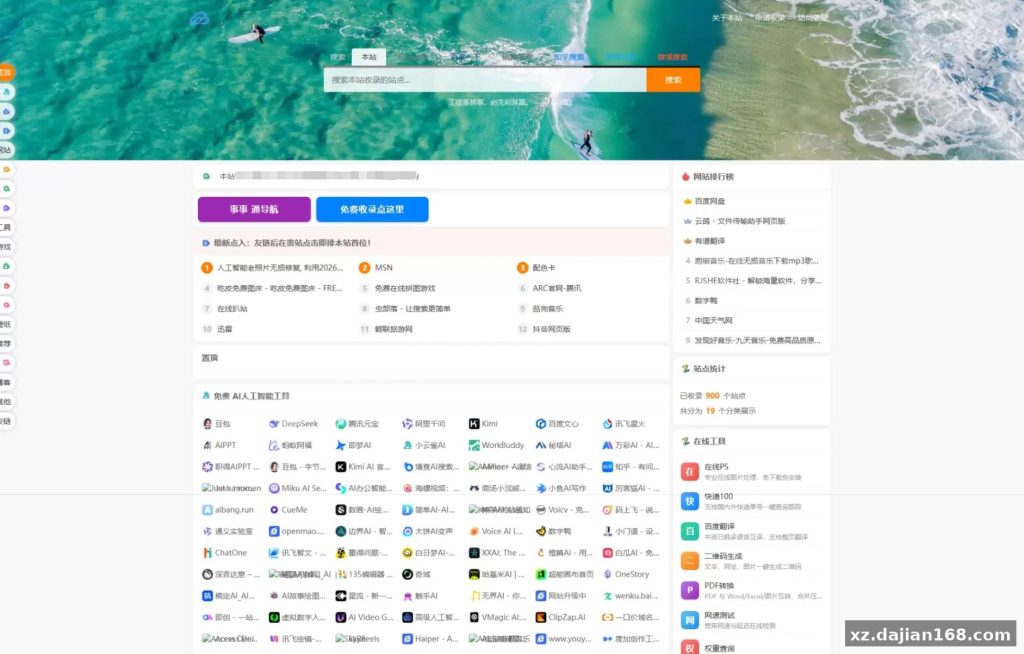Open the DeepSeek site icon
This screenshot has height=654, width=1024.
coord(274,424)
